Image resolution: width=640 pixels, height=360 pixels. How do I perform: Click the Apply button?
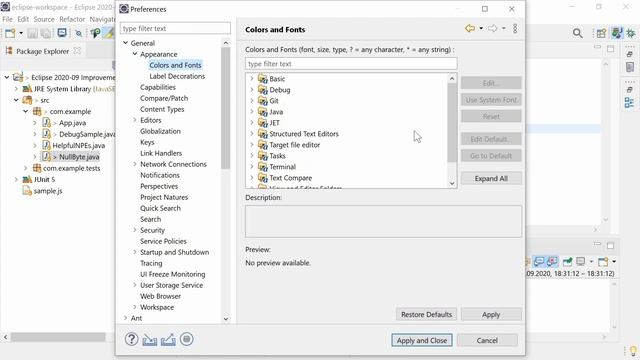pyautogui.click(x=491, y=315)
